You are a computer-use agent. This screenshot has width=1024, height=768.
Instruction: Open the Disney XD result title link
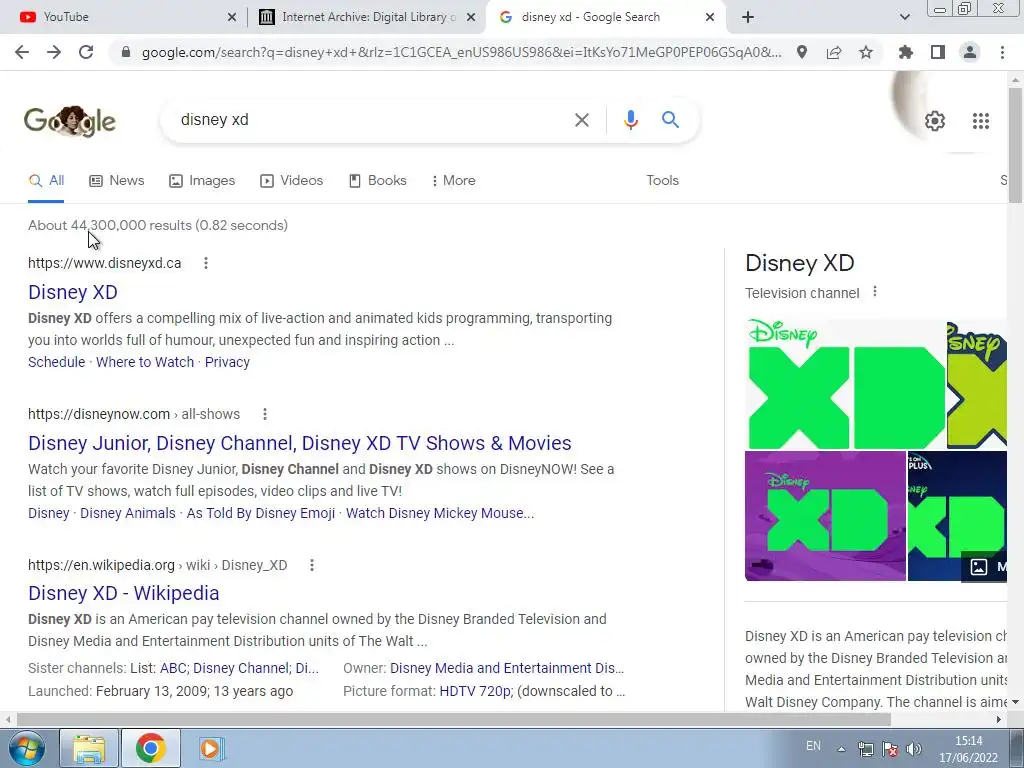(72, 292)
